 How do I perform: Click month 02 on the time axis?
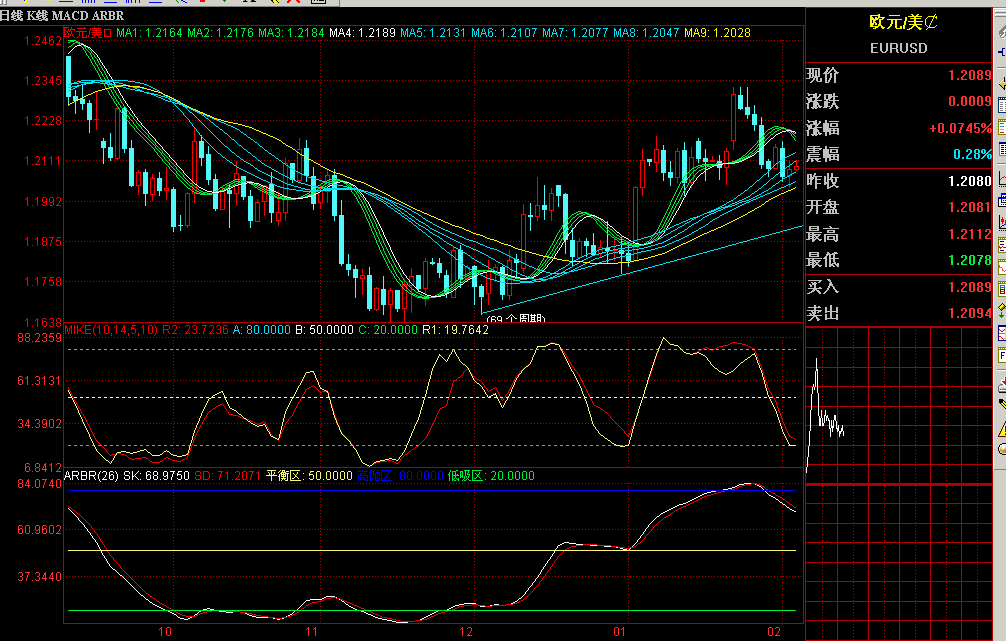774,632
